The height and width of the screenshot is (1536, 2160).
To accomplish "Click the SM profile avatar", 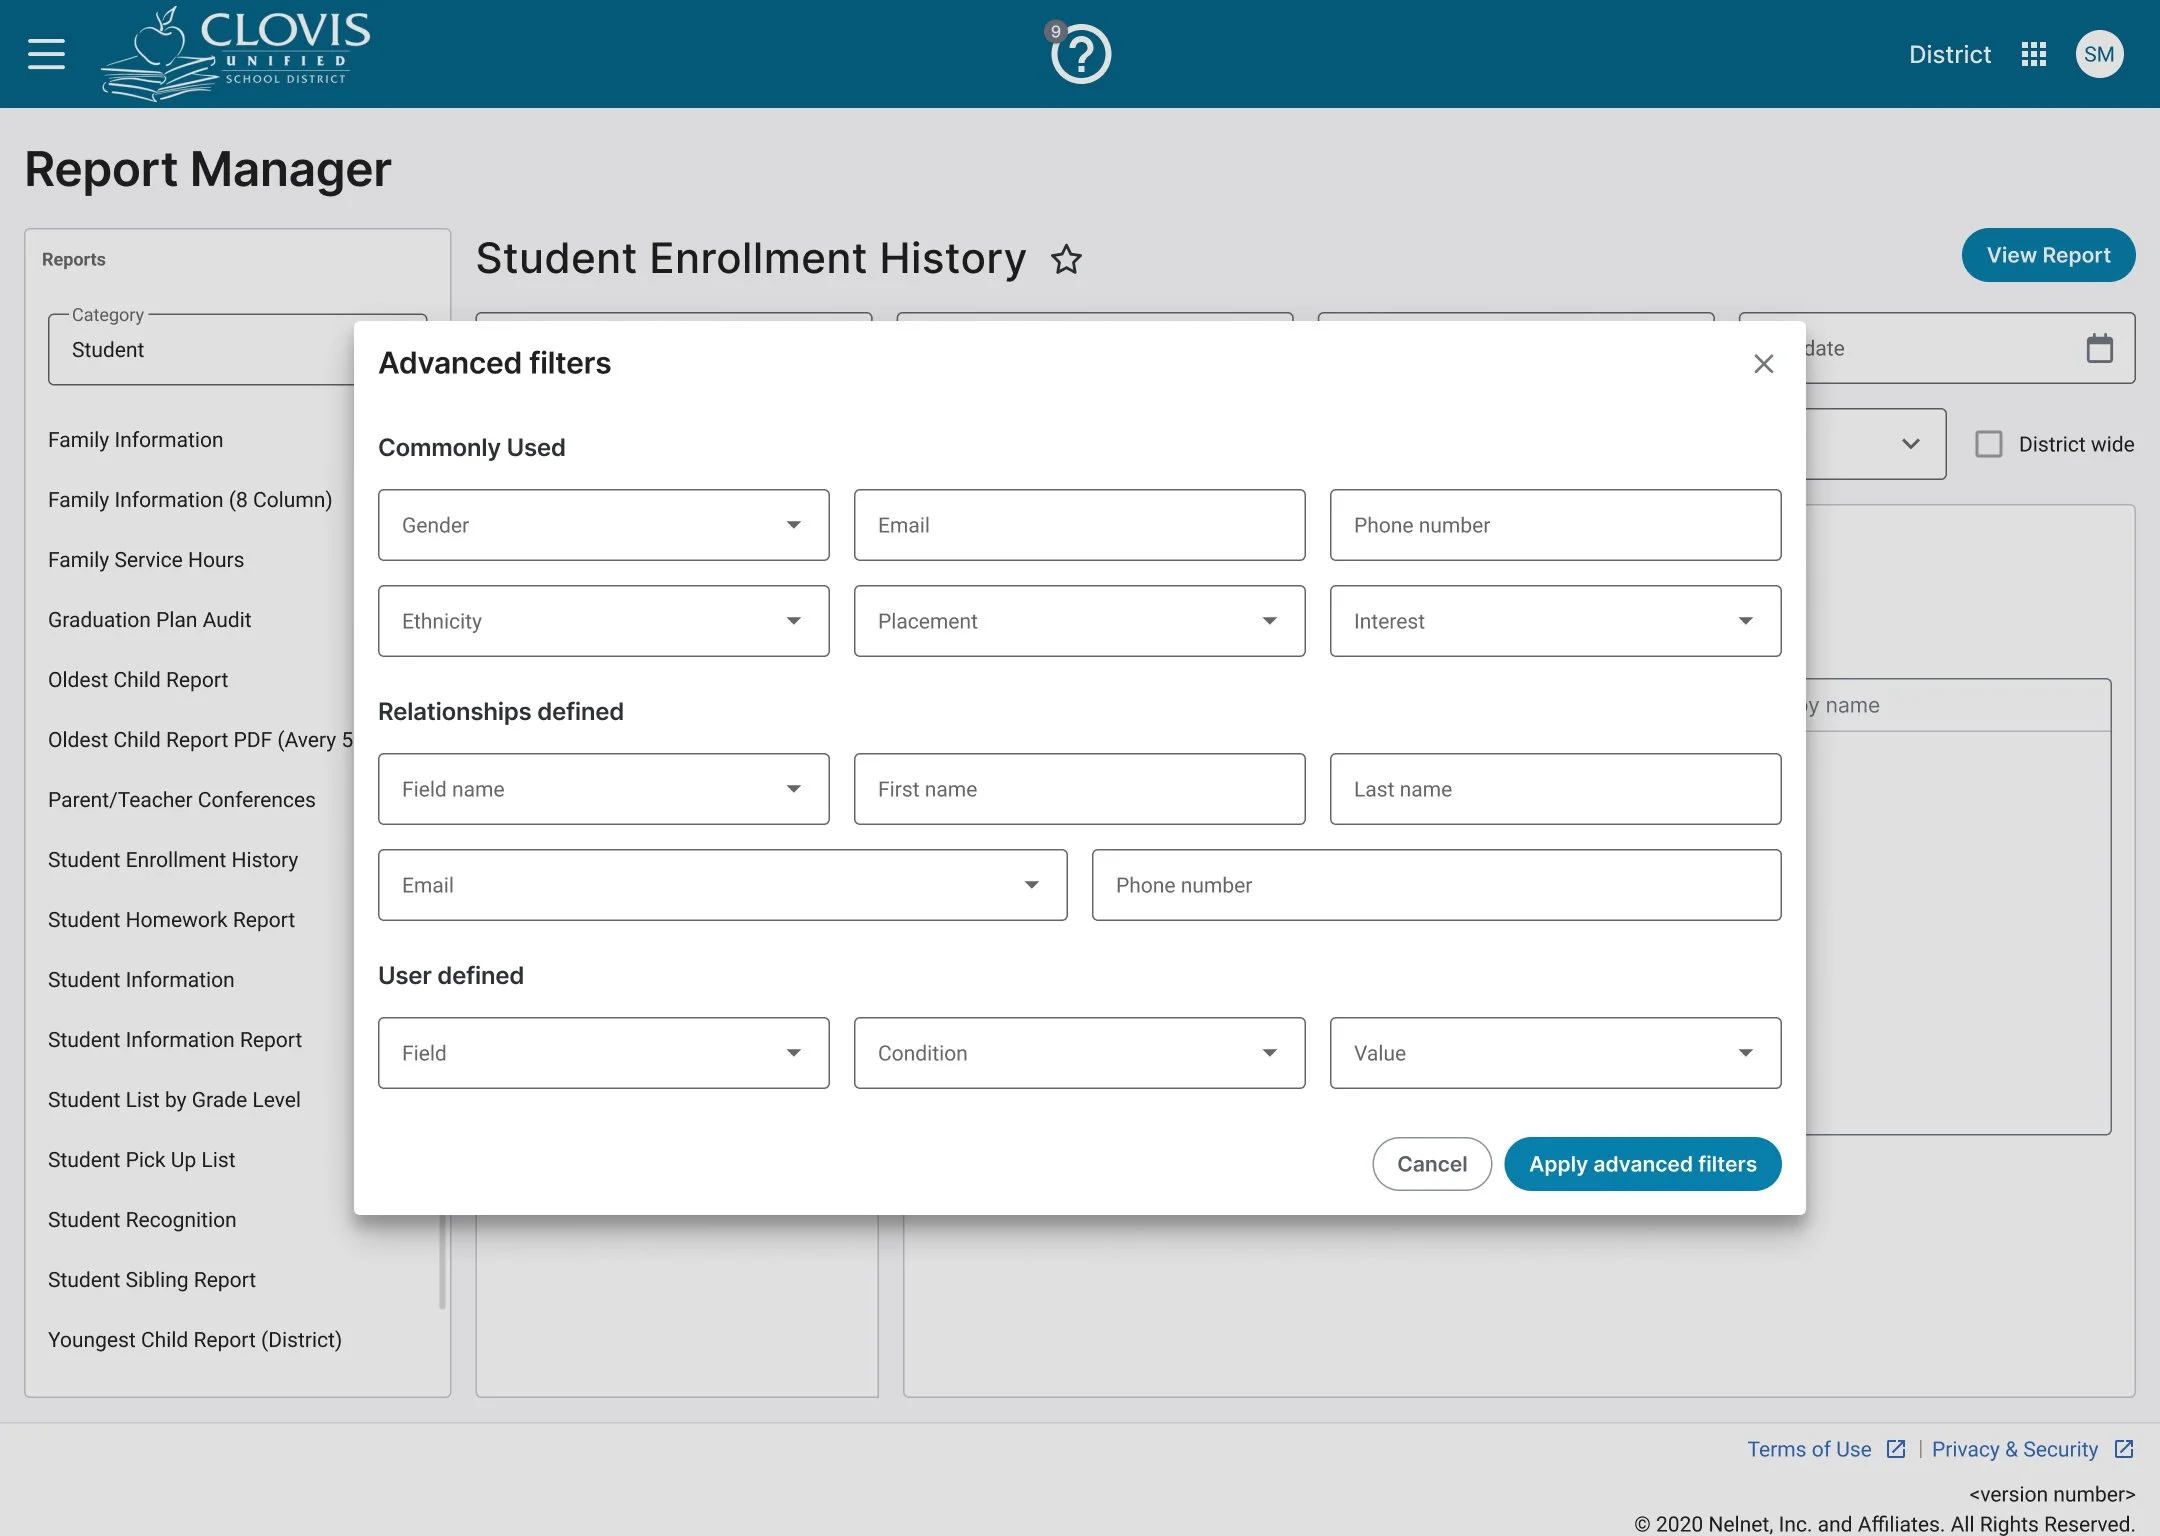I will click(x=2099, y=54).
